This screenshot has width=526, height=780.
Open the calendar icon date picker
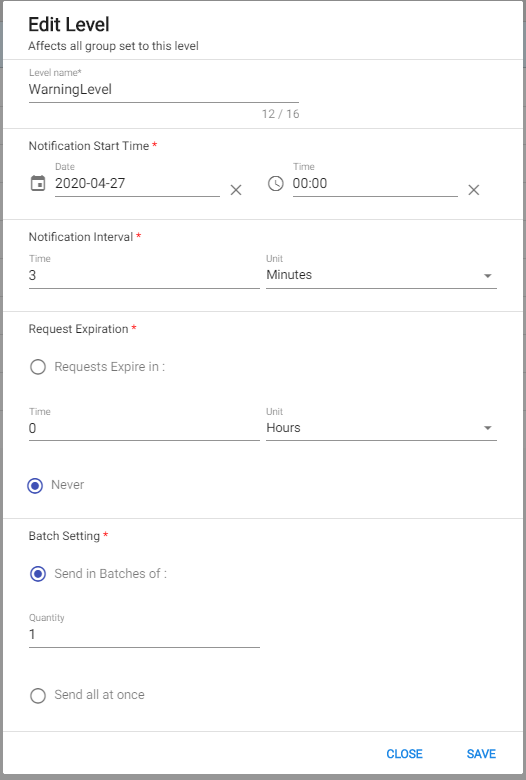38,183
